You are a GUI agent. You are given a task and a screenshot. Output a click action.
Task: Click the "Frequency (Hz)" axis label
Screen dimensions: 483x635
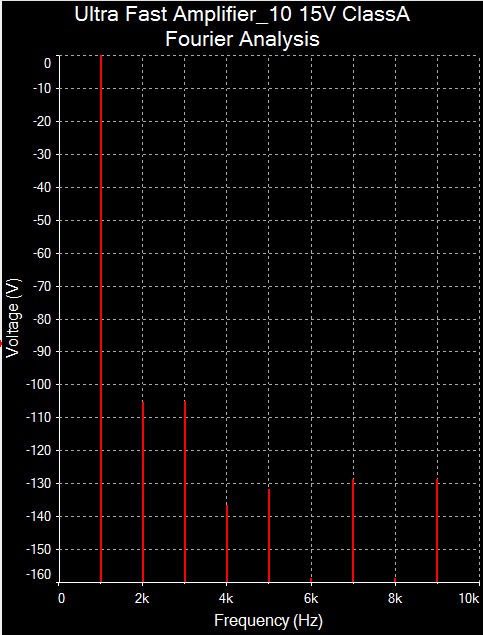tap(268, 620)
